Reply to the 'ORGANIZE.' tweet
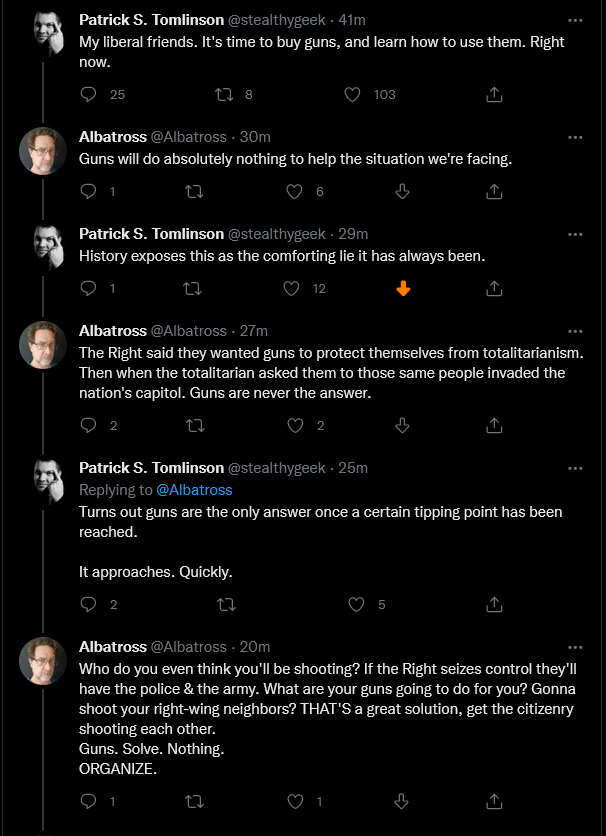This screenshot has height=836, width=606. tap(88, 801)
